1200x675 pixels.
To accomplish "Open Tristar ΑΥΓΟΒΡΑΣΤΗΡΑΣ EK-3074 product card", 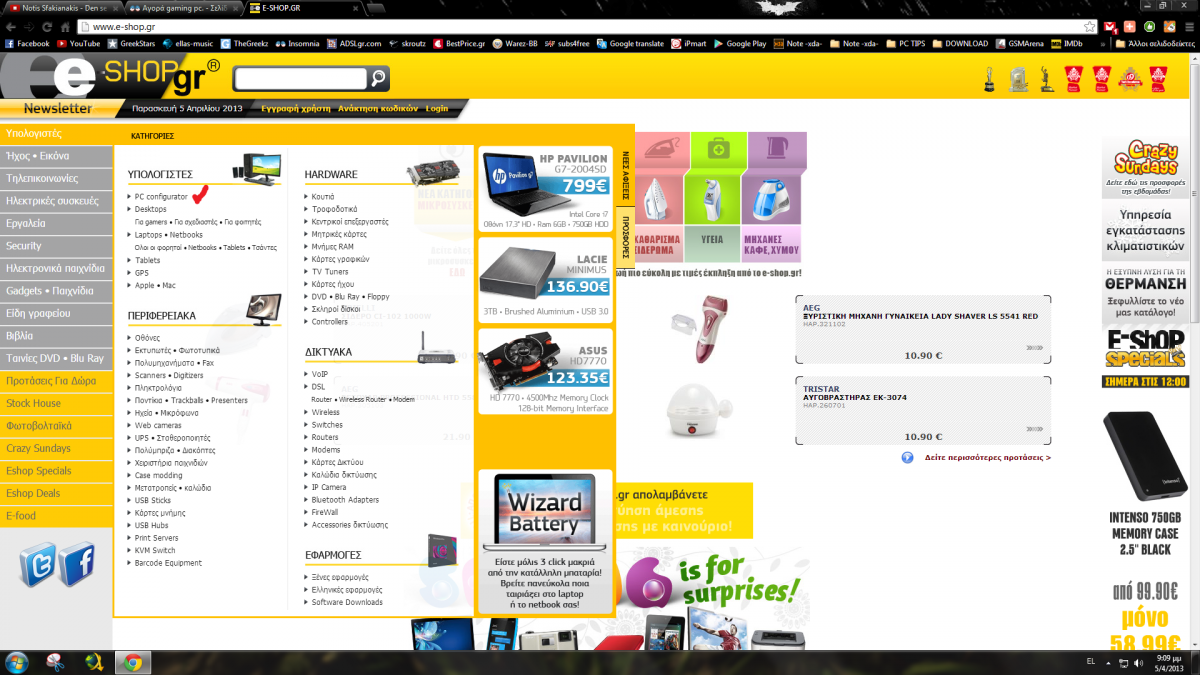I will 923,411.
